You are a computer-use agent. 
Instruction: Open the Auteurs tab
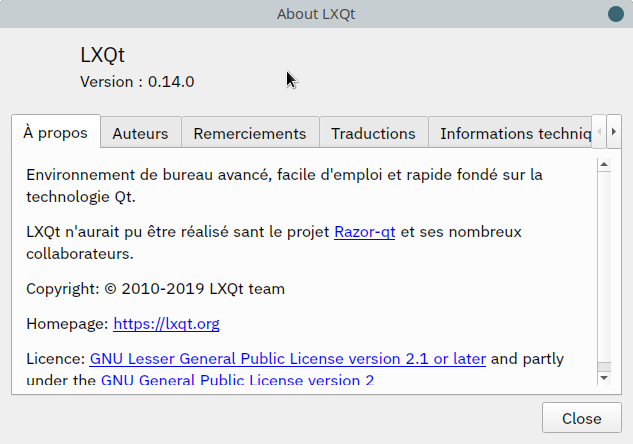pos(140,133)
